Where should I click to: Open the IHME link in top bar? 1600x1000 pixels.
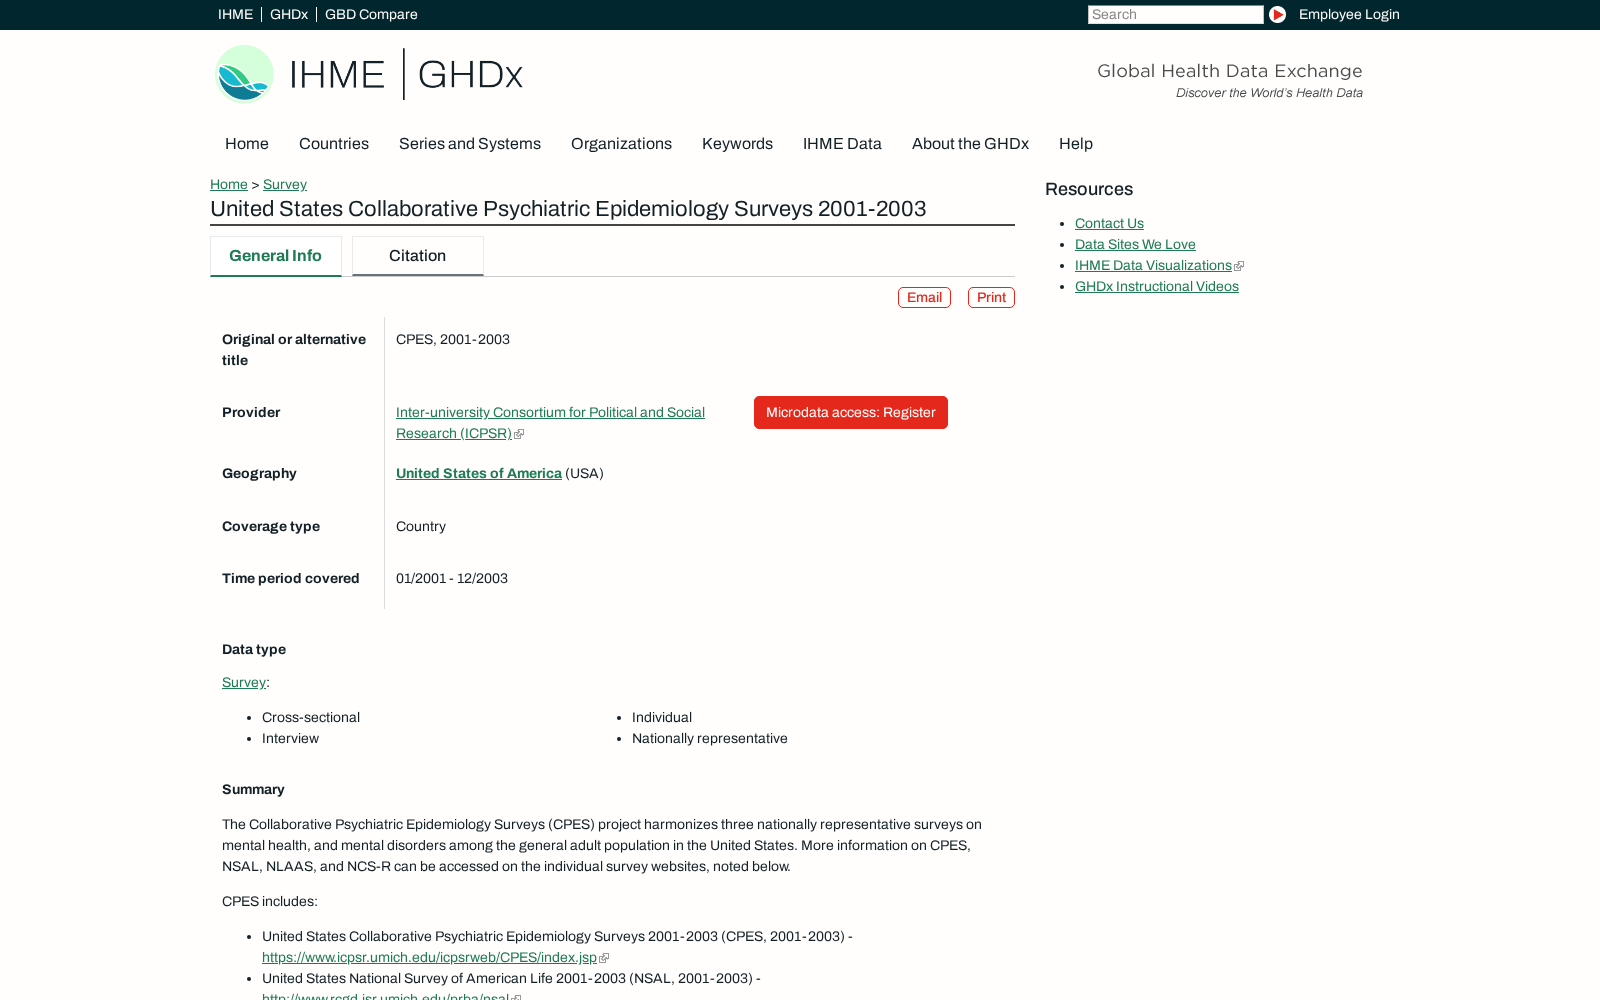(235, 14)
